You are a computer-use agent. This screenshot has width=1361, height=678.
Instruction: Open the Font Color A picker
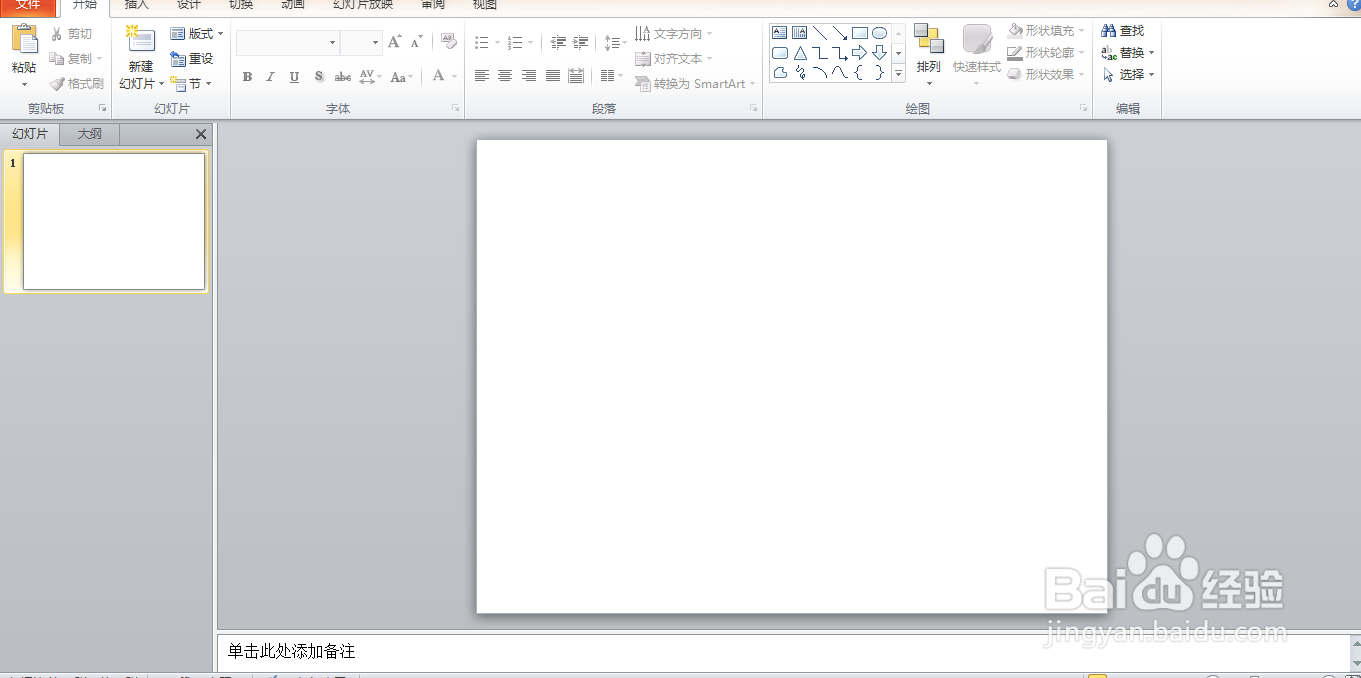(x=445, y=76)
